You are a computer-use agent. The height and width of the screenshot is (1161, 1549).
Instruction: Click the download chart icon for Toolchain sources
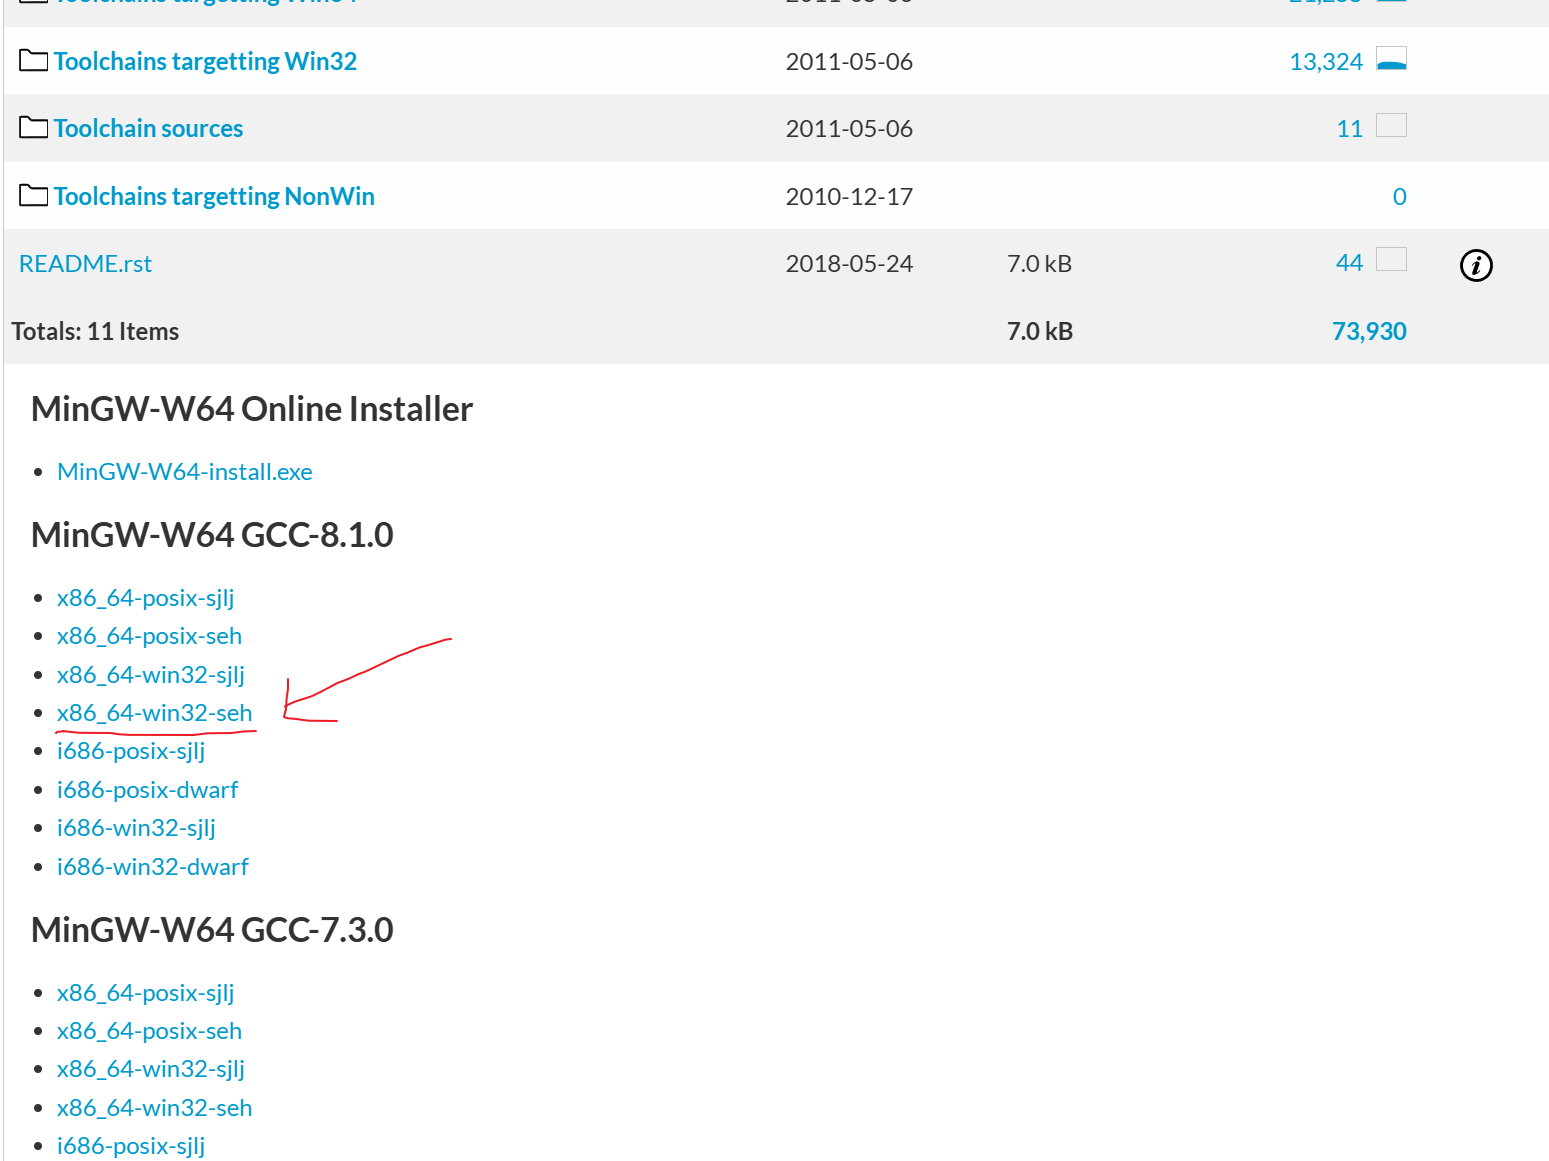coord(1391,125)
